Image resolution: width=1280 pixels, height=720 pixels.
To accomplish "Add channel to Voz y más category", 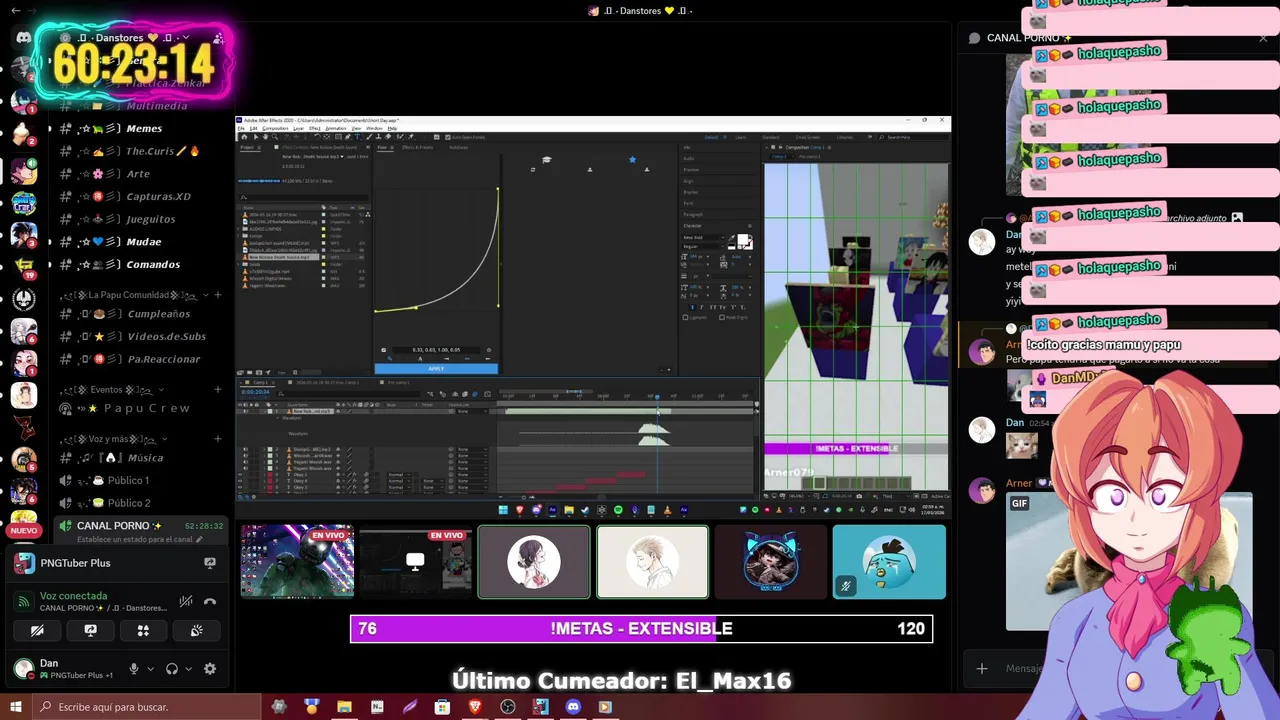I will pos(218,439).
